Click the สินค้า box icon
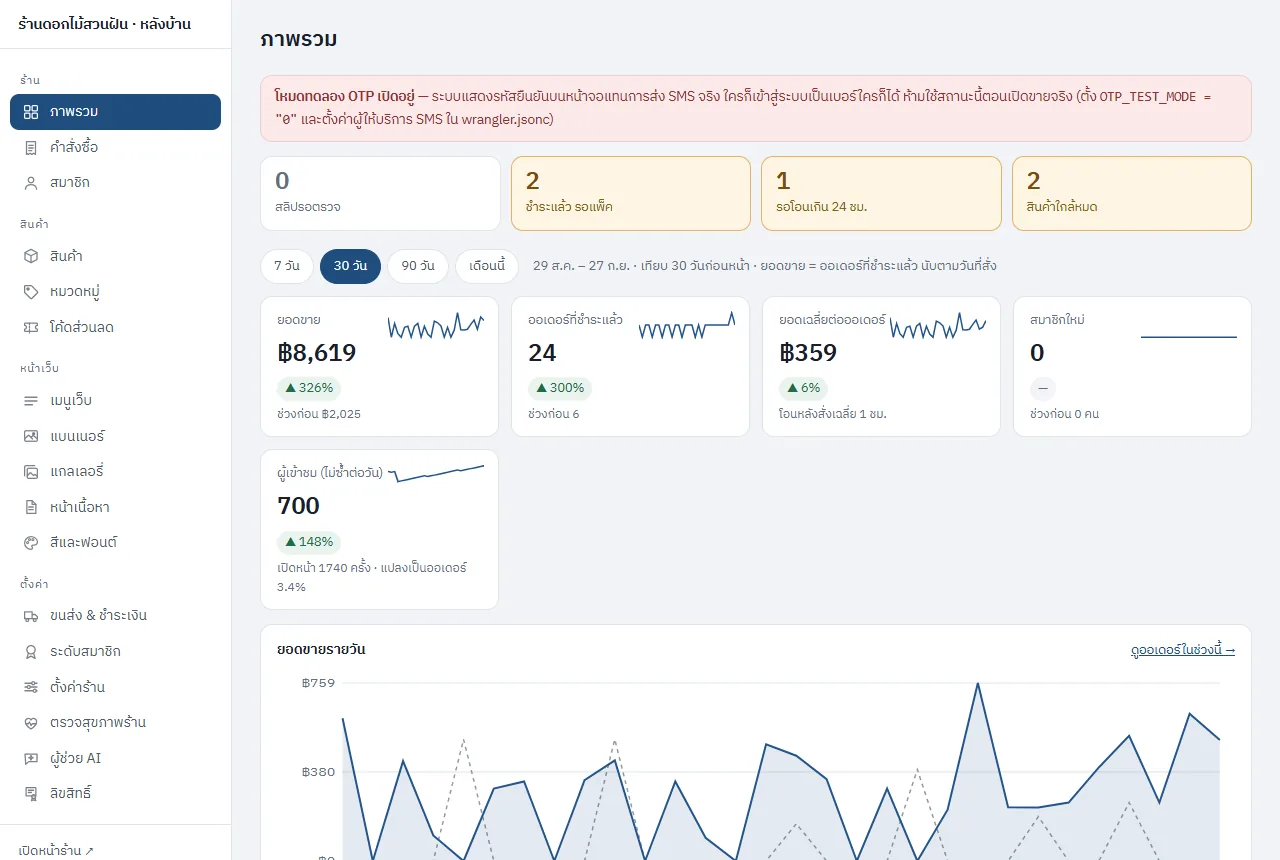1280x860 pixels. tap(31, 256)
